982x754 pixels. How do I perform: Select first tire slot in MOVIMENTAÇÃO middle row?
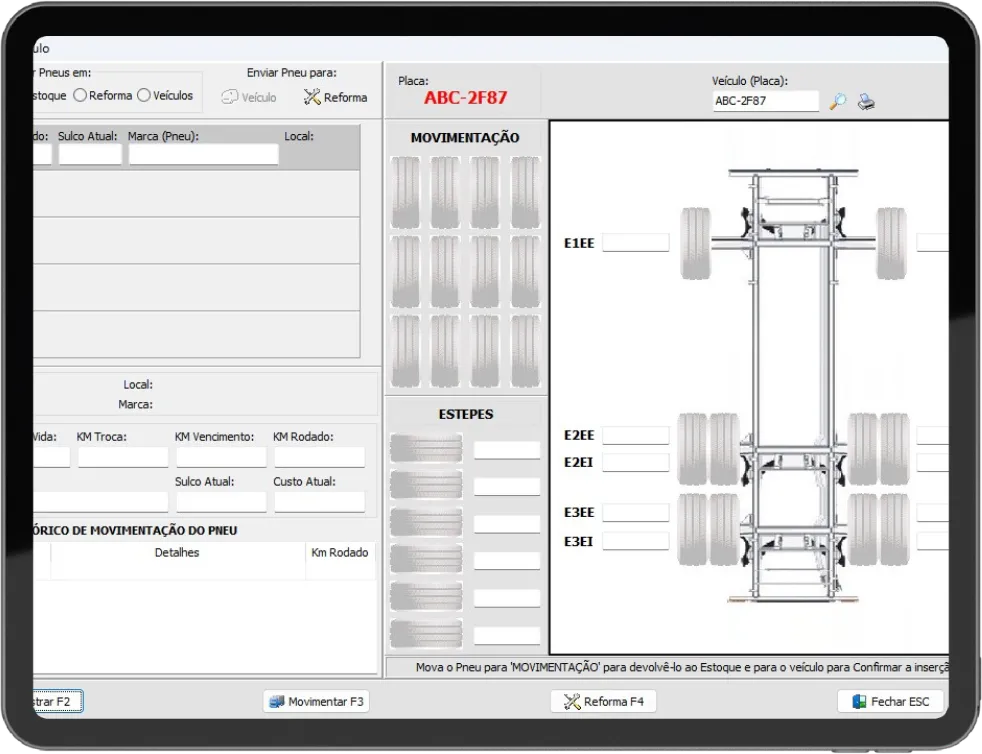coord(406,272)
